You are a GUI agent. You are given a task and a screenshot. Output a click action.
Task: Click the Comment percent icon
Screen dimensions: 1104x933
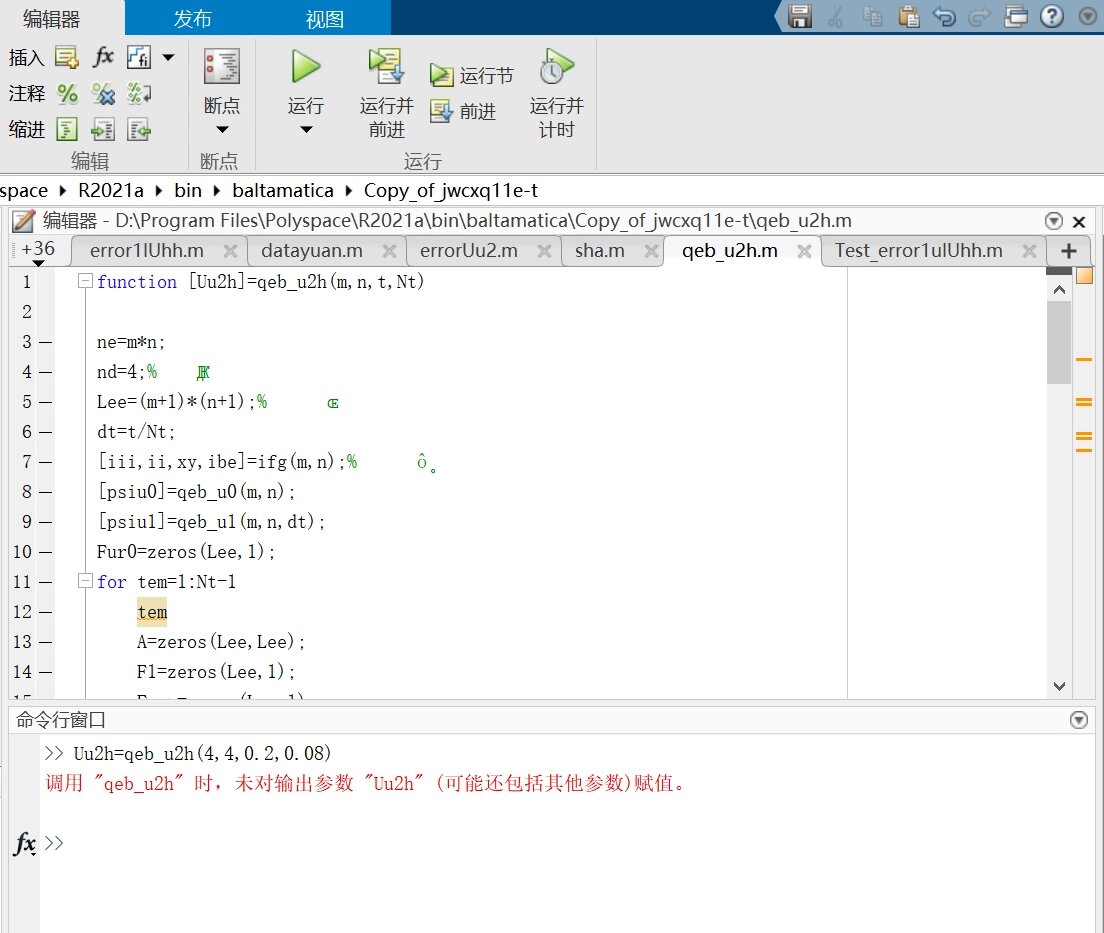[67, 94]
